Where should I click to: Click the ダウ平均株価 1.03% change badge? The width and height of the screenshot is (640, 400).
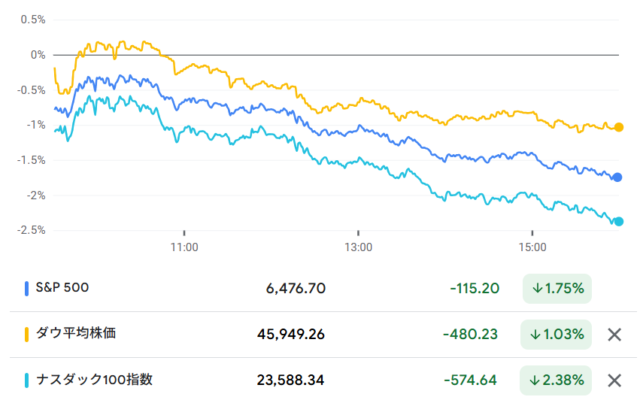[556, 334]
